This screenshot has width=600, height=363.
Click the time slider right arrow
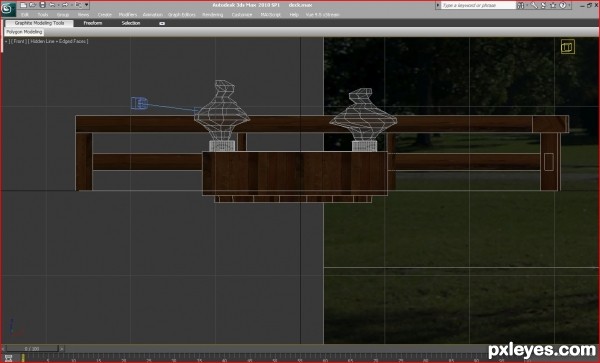(x=62, y=349)
